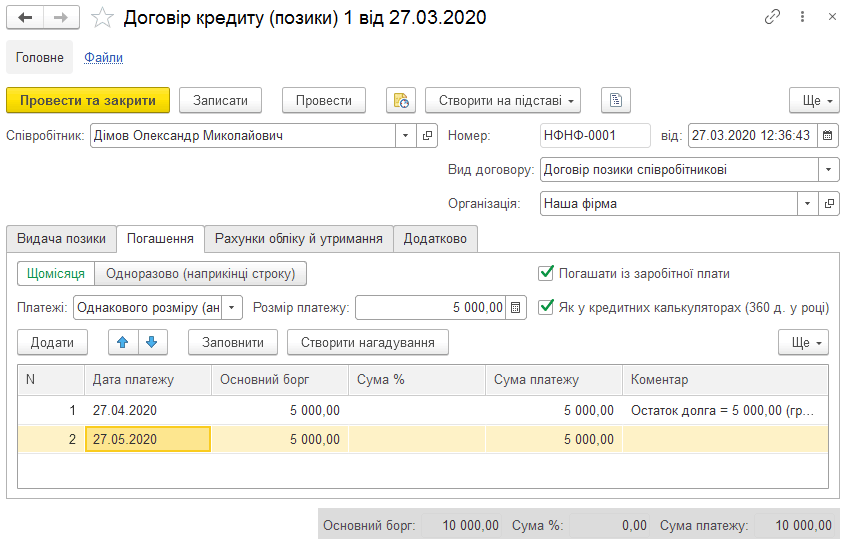Sort by Дата платежу column header
Screen dimensions: 842x542
tap(148, 380)
